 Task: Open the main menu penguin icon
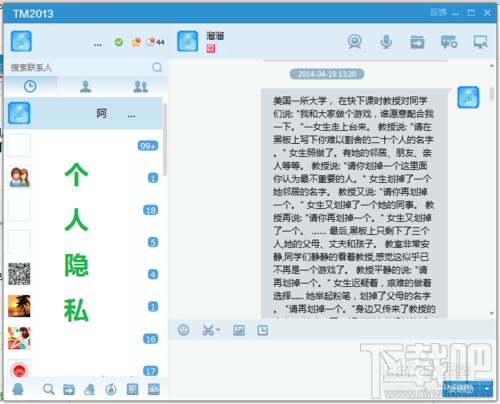pyautogui.click(x=18, y=389)
